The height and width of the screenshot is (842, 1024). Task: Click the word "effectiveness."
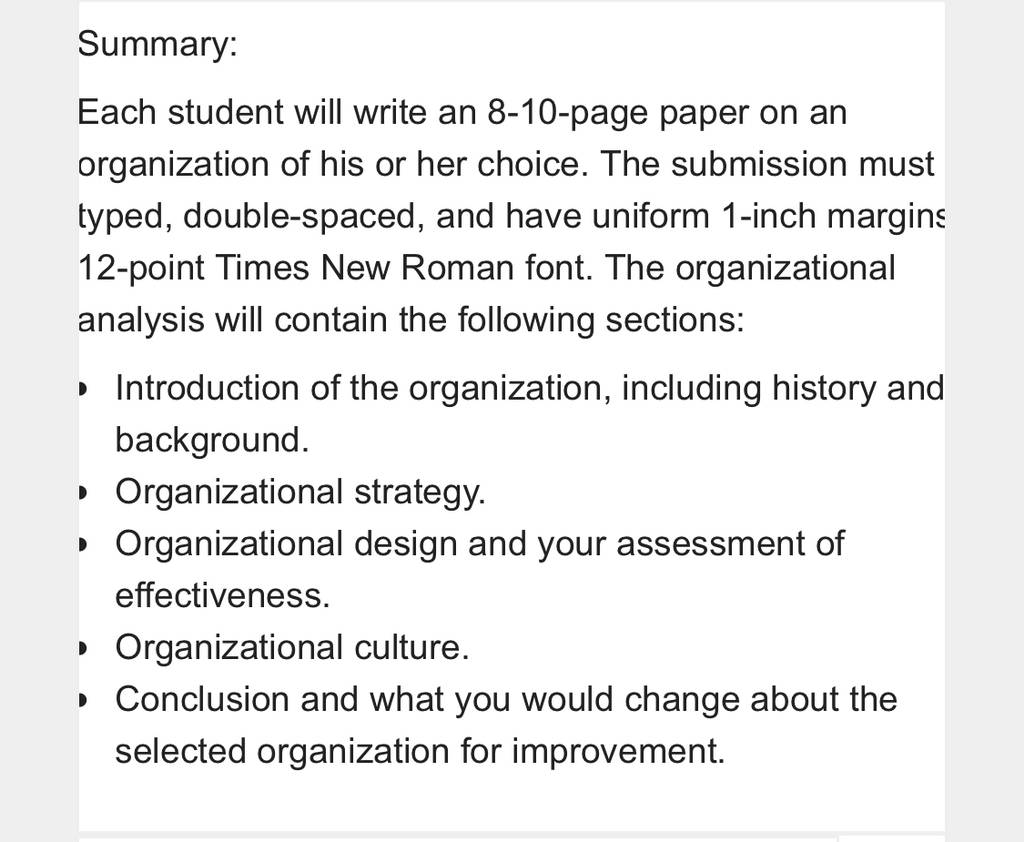[x=223, y=596]
